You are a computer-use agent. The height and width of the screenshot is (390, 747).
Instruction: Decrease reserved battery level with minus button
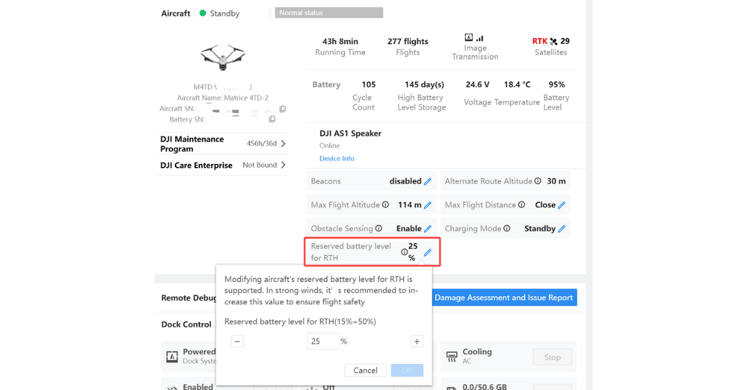point(237,341)
